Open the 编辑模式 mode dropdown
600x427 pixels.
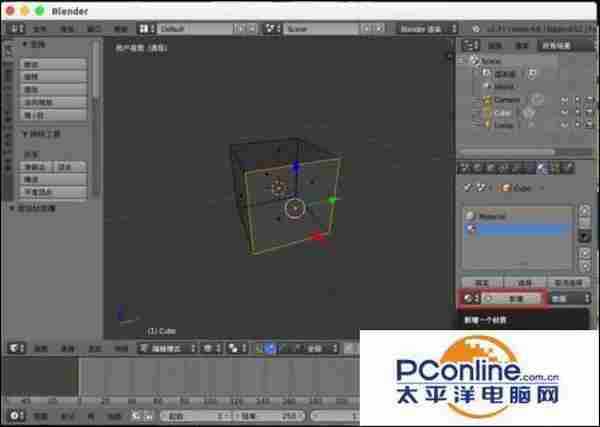(167, 348)
